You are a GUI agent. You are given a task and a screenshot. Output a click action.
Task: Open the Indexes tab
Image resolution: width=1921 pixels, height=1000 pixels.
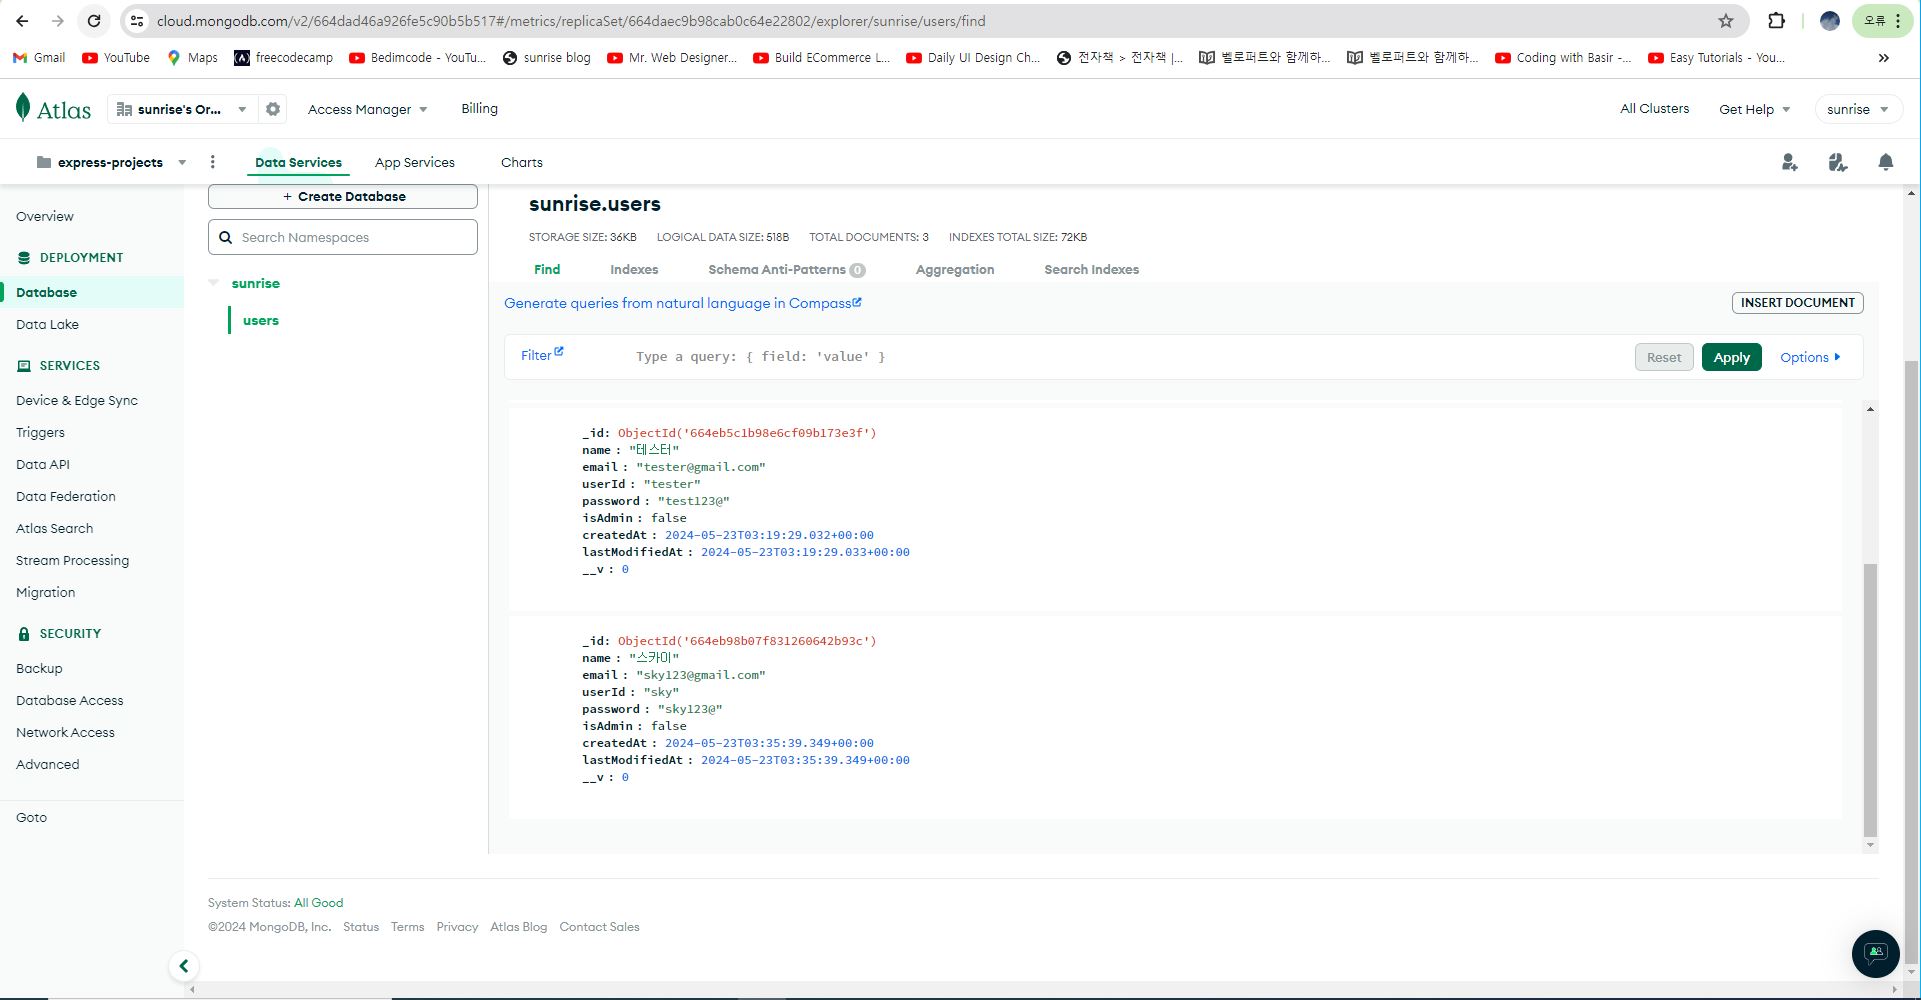tap(634, 269)
